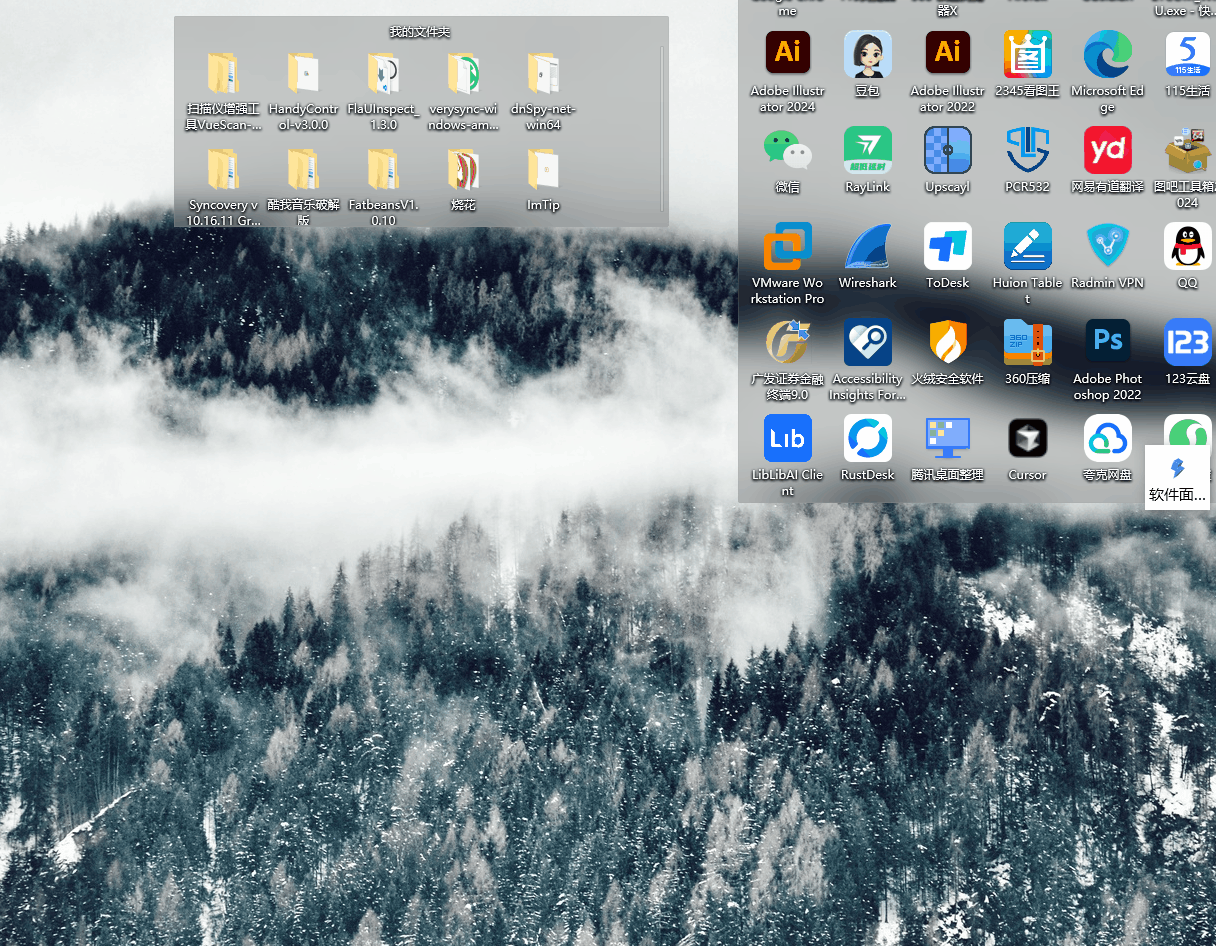Launch Radmin VPN
Viewport: 1216px width, 946px height.
tap(1108, 256)
